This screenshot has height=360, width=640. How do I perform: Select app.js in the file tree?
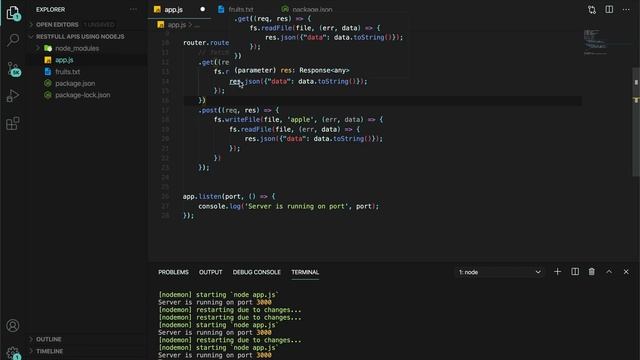click(x=64, y=60)
